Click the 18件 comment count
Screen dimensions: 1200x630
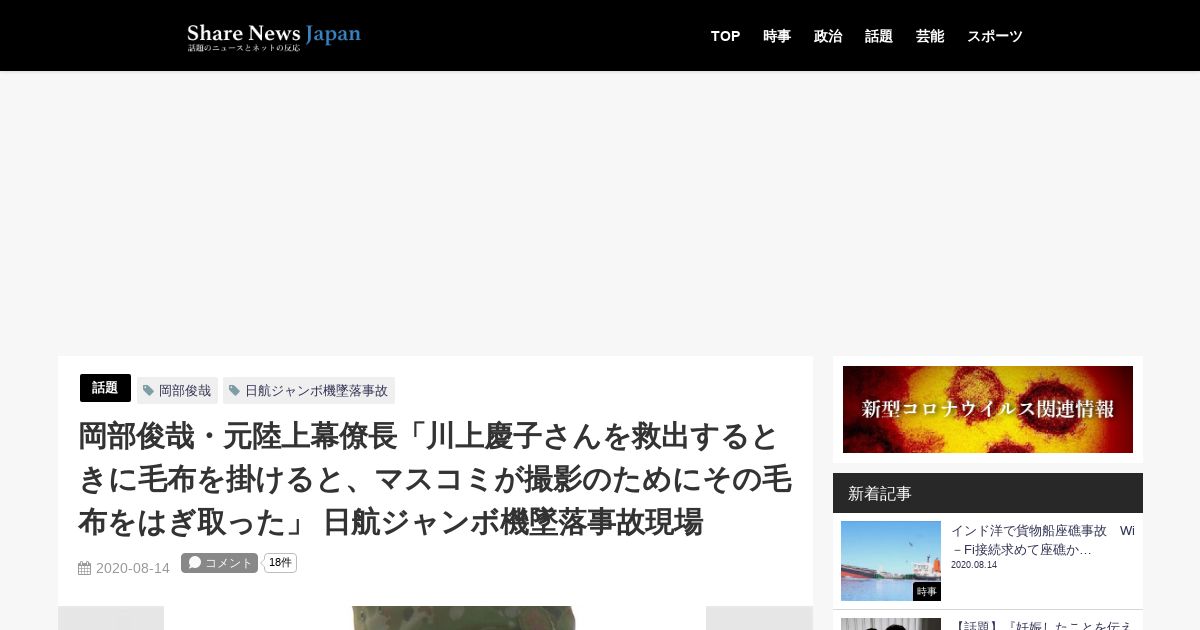tap(280, 563)
